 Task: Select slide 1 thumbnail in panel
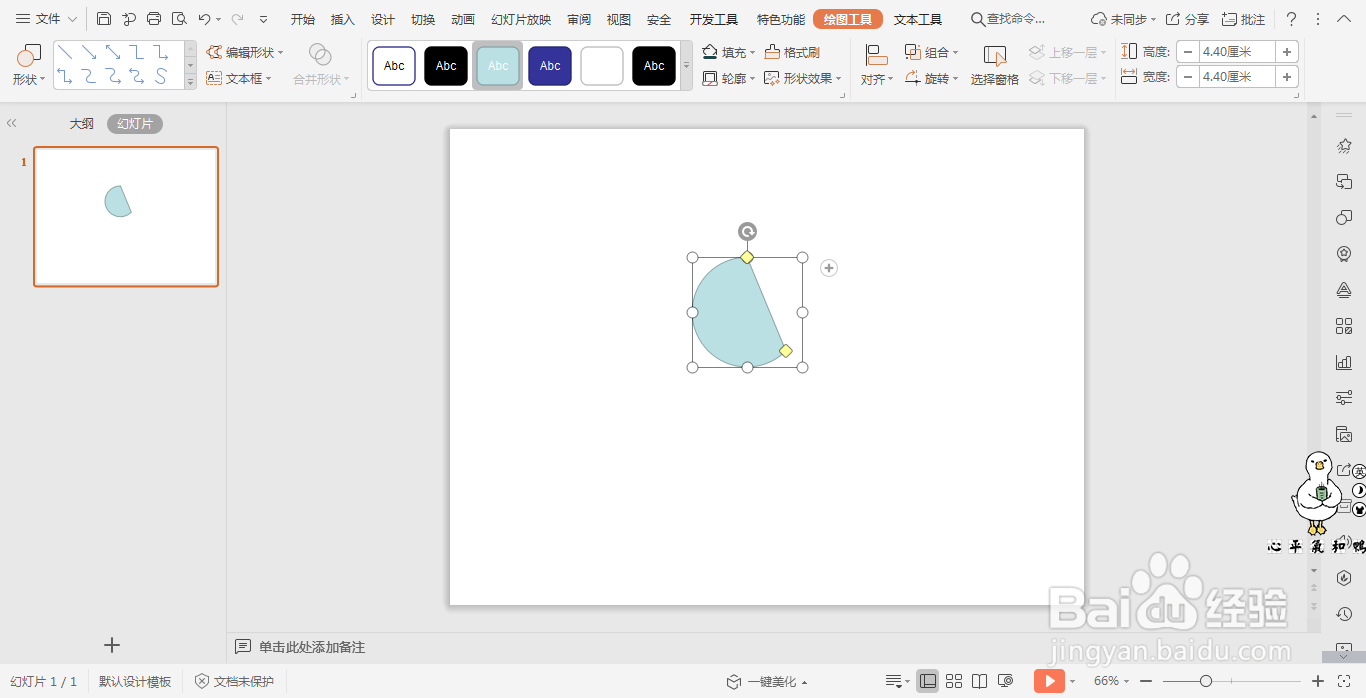[126, 216]
